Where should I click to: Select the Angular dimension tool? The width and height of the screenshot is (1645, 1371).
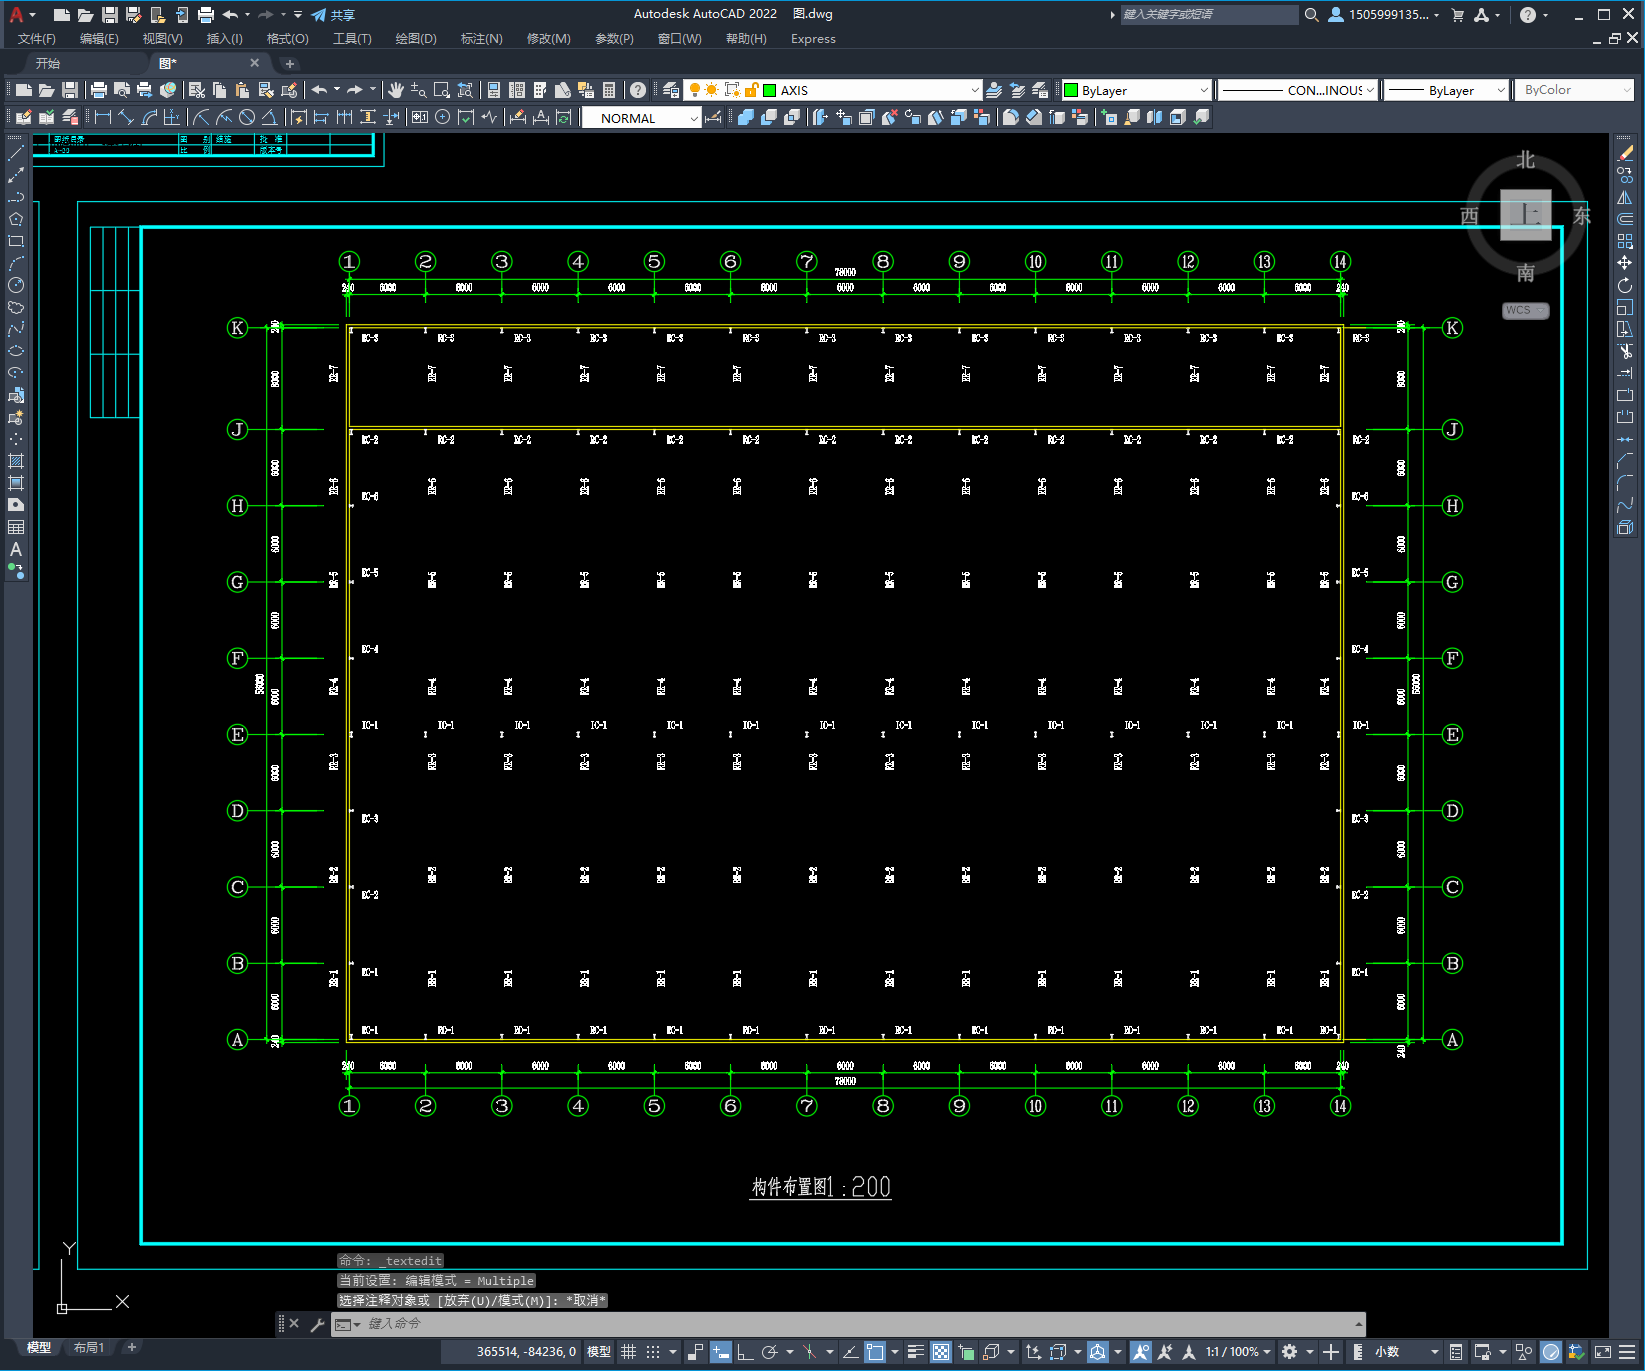pos(269,117)
